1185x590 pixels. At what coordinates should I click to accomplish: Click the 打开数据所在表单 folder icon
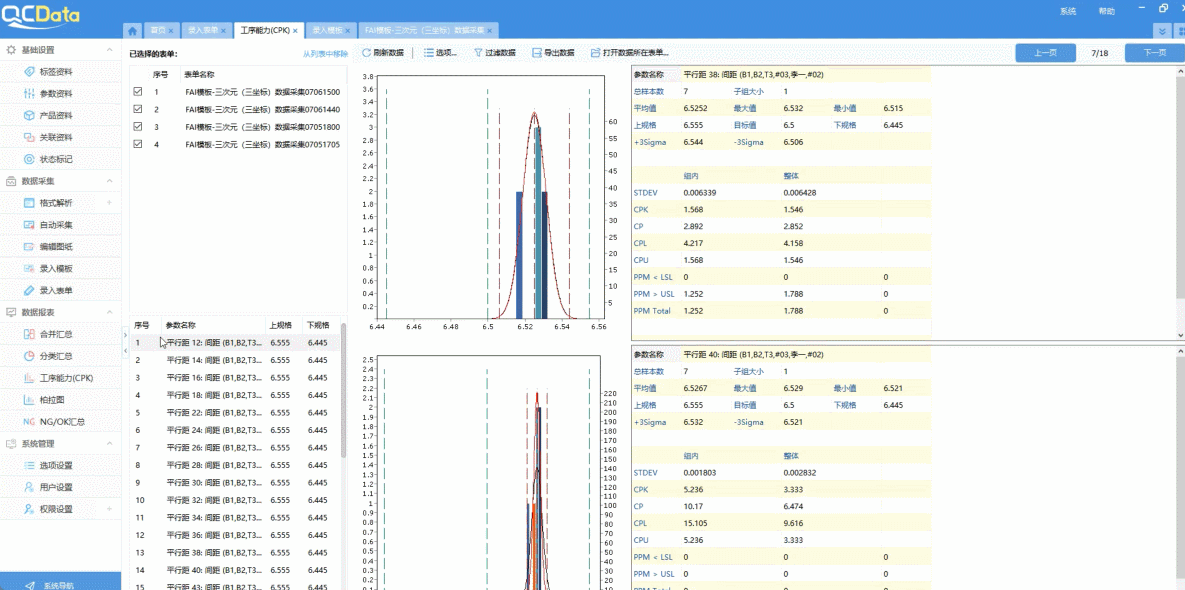pyautogui.click(x=595, y=53)
